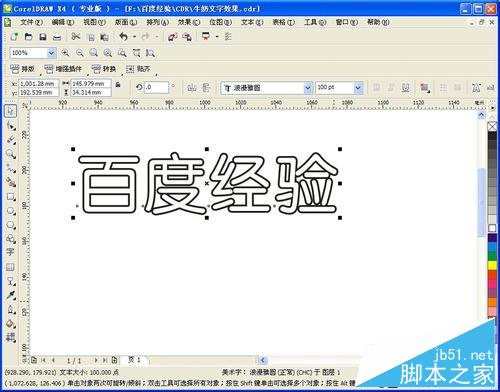
Task: Open the 编辑(E) menu
Action: (63, 22)
